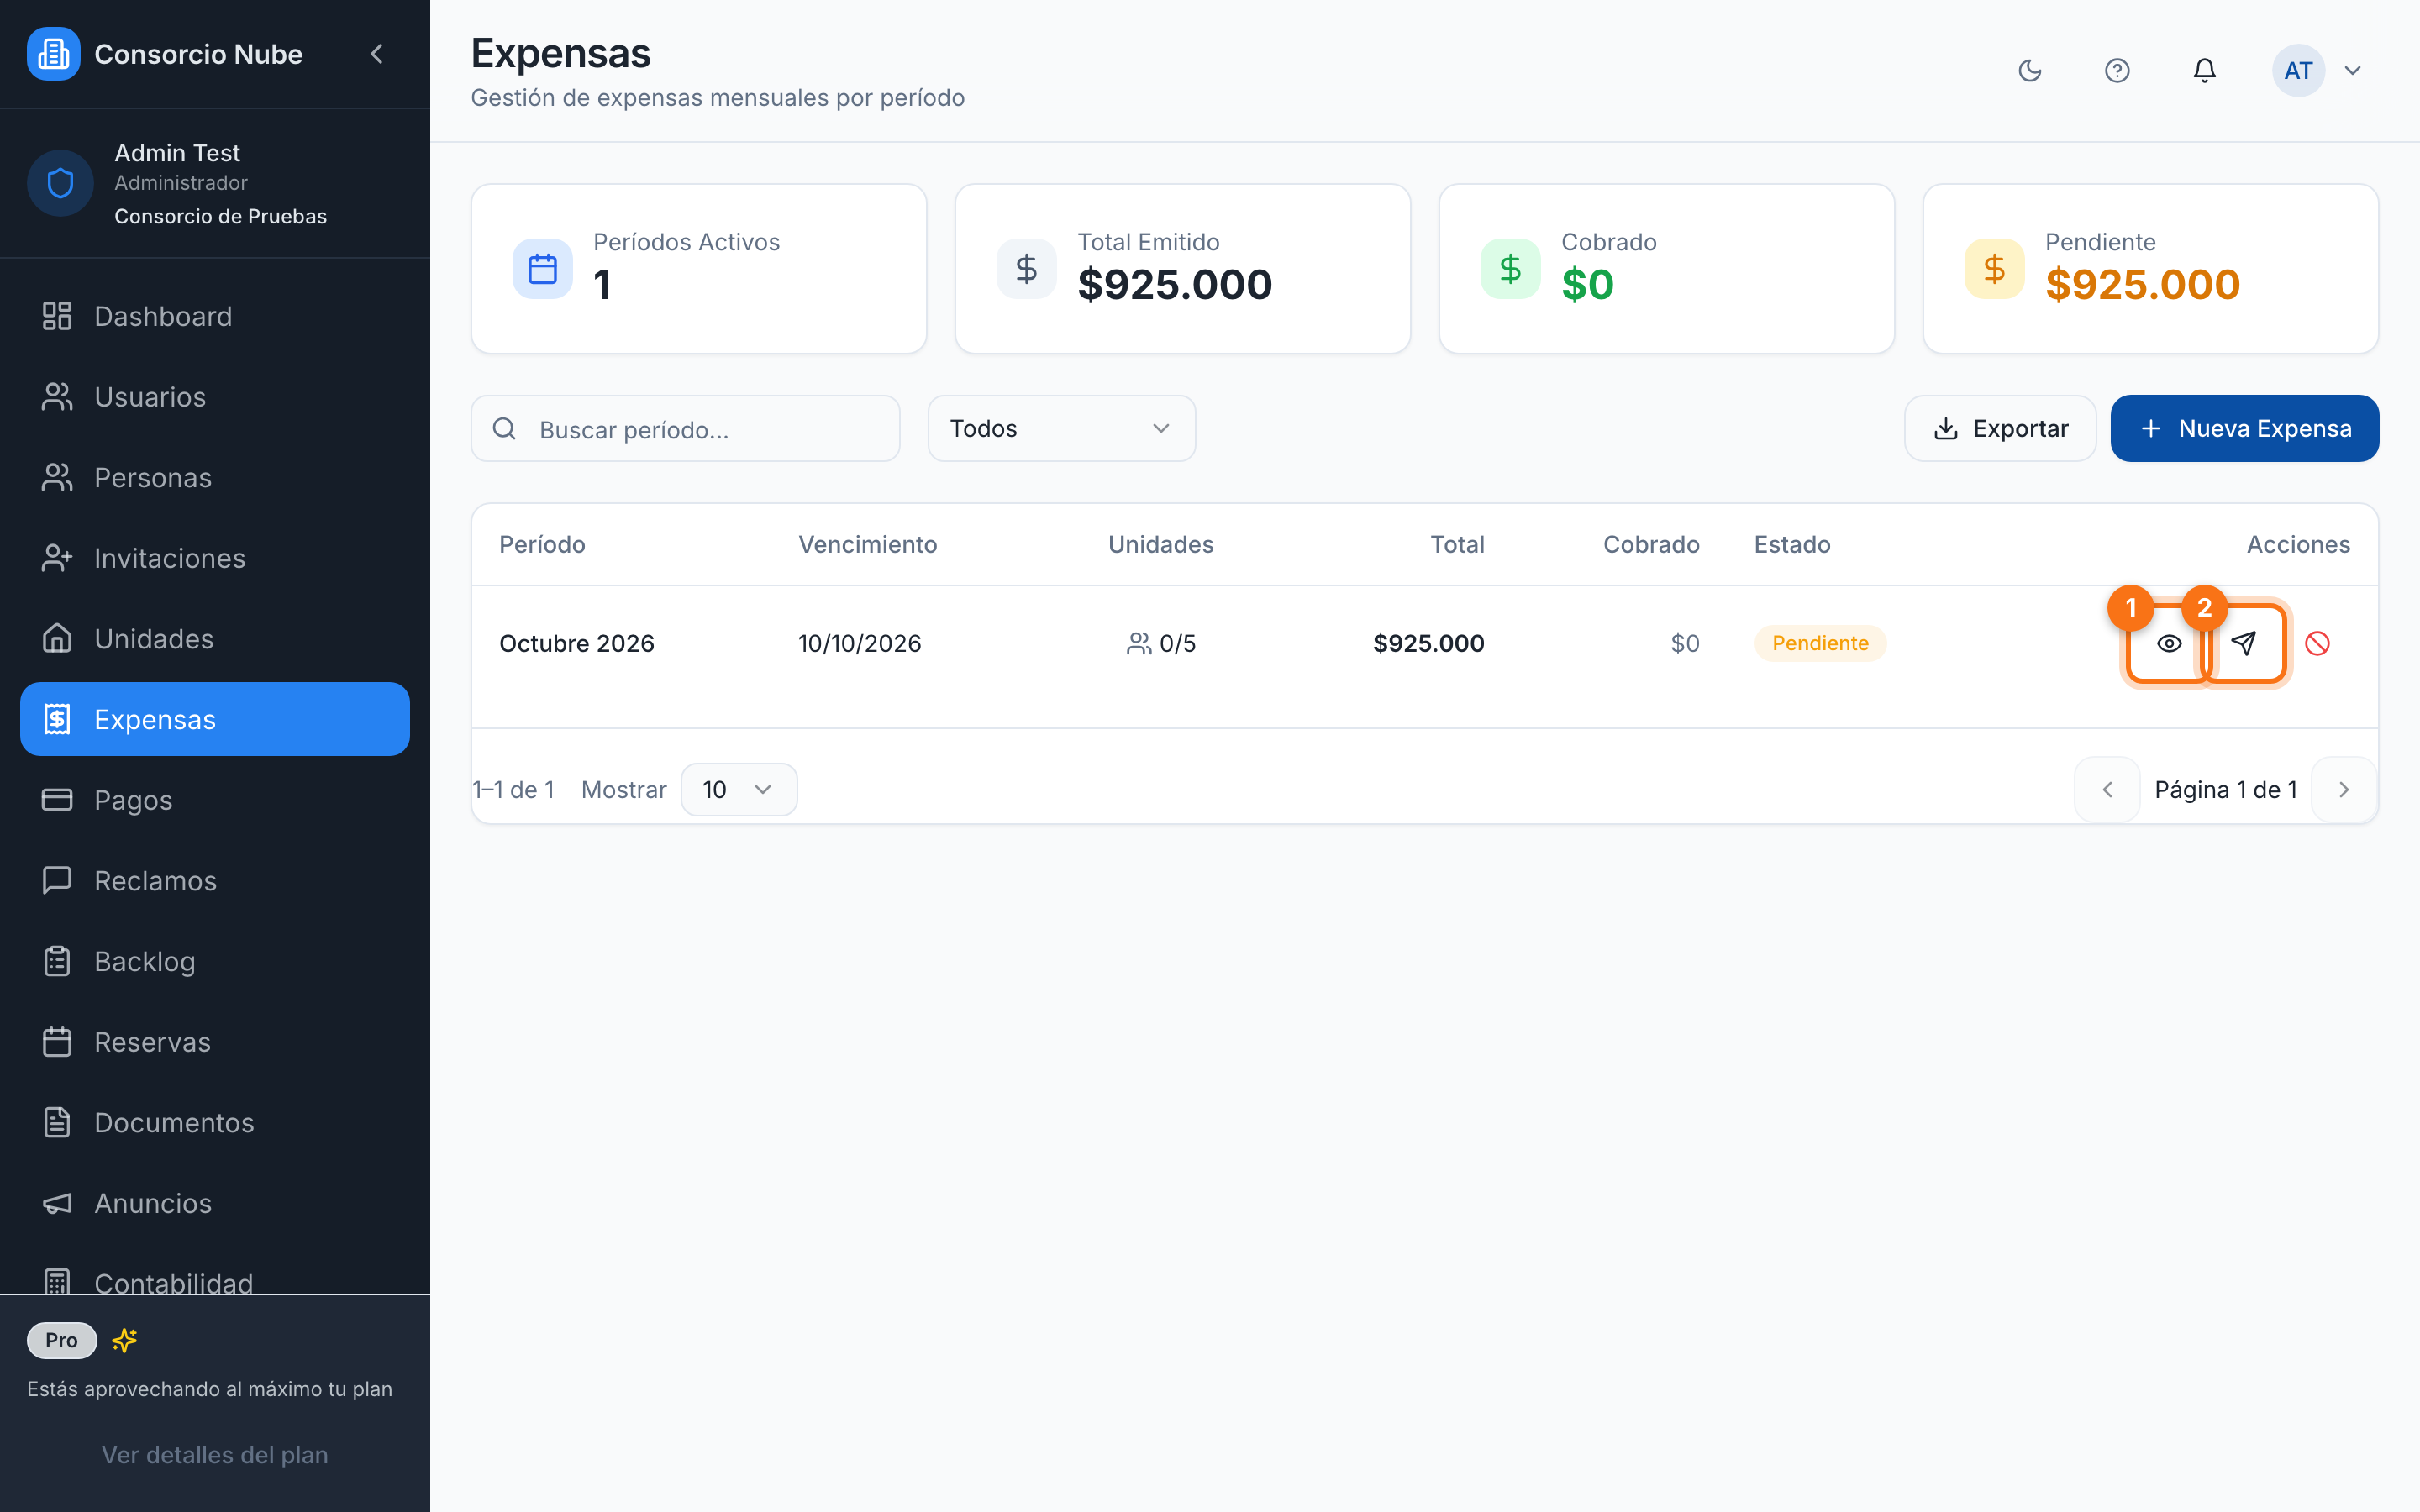Click the Consorcio Nube logo icon
2420x1512 pixels.
54,54
